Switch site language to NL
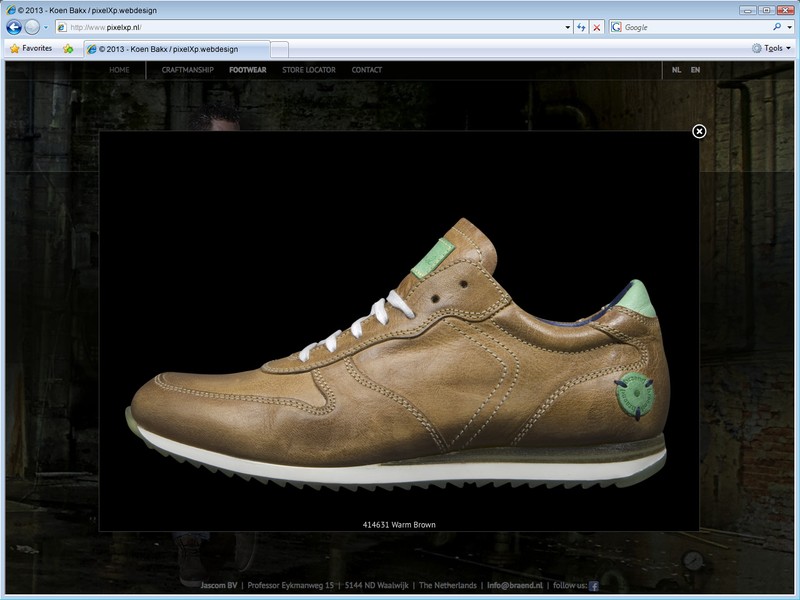 coord(676,70)
